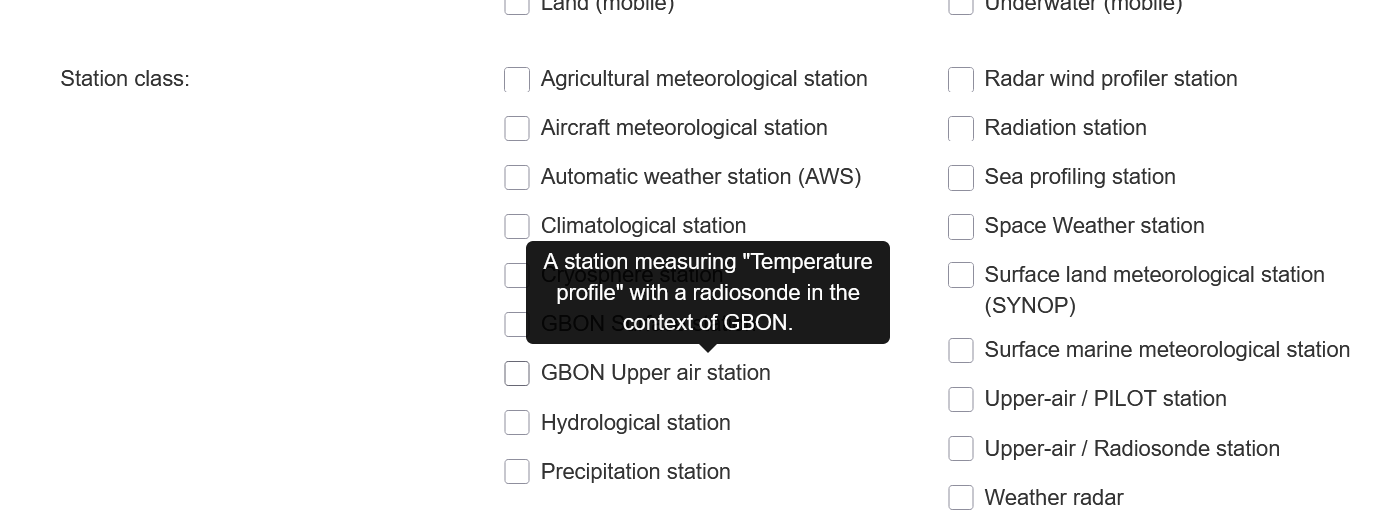The width and height of the screenshot is (1392, 525).
Task: Tick Automatic weather station (AWS)
Action: [x=517, y=177]
